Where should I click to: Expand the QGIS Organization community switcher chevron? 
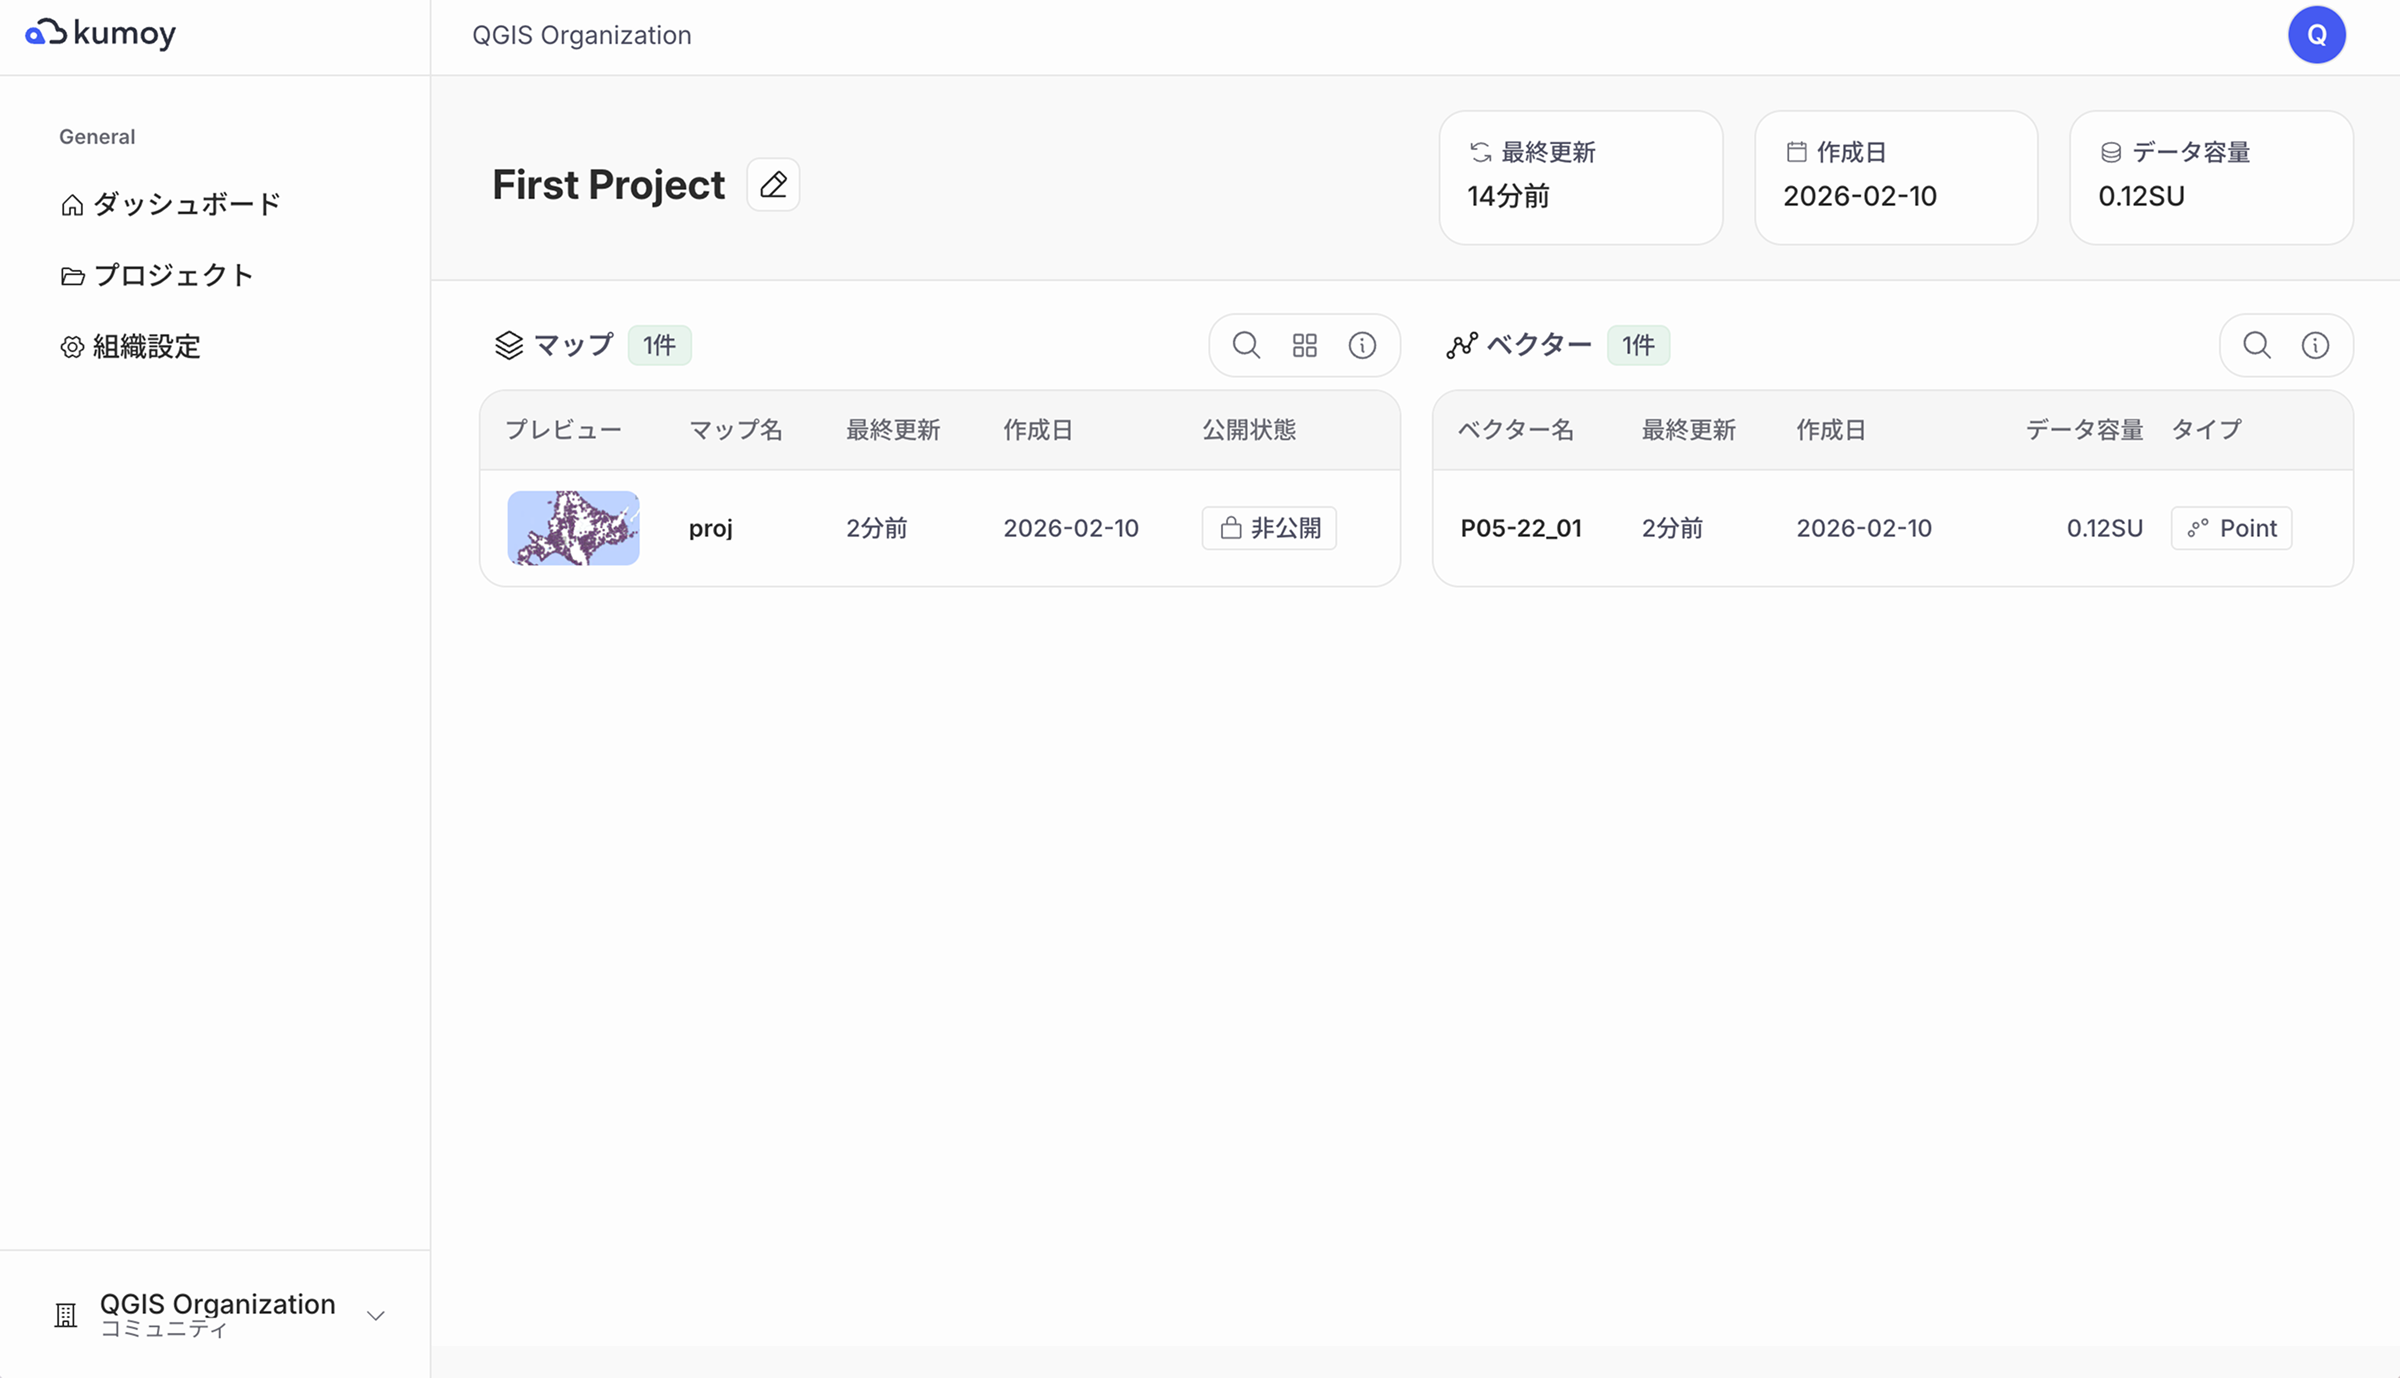pos(375,1315)
